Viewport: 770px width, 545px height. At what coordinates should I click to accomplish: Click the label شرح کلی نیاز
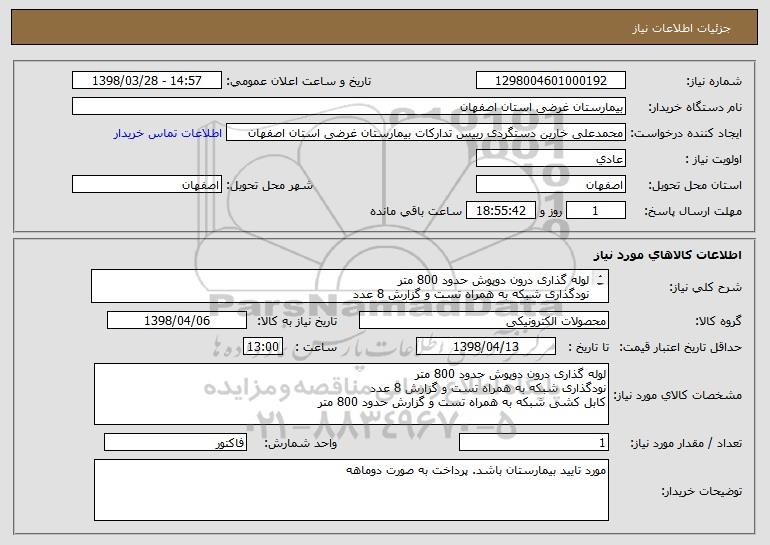[x=706, y=288]
